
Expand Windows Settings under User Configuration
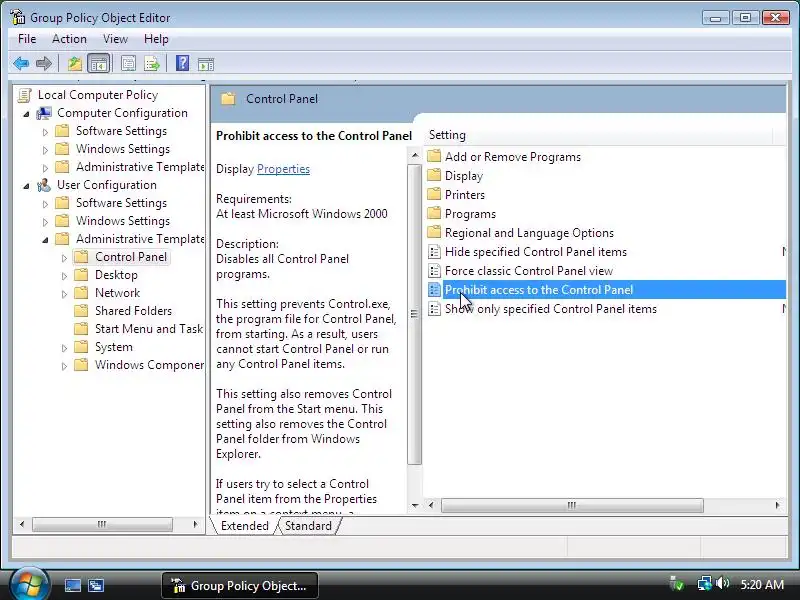click(45, 222)
